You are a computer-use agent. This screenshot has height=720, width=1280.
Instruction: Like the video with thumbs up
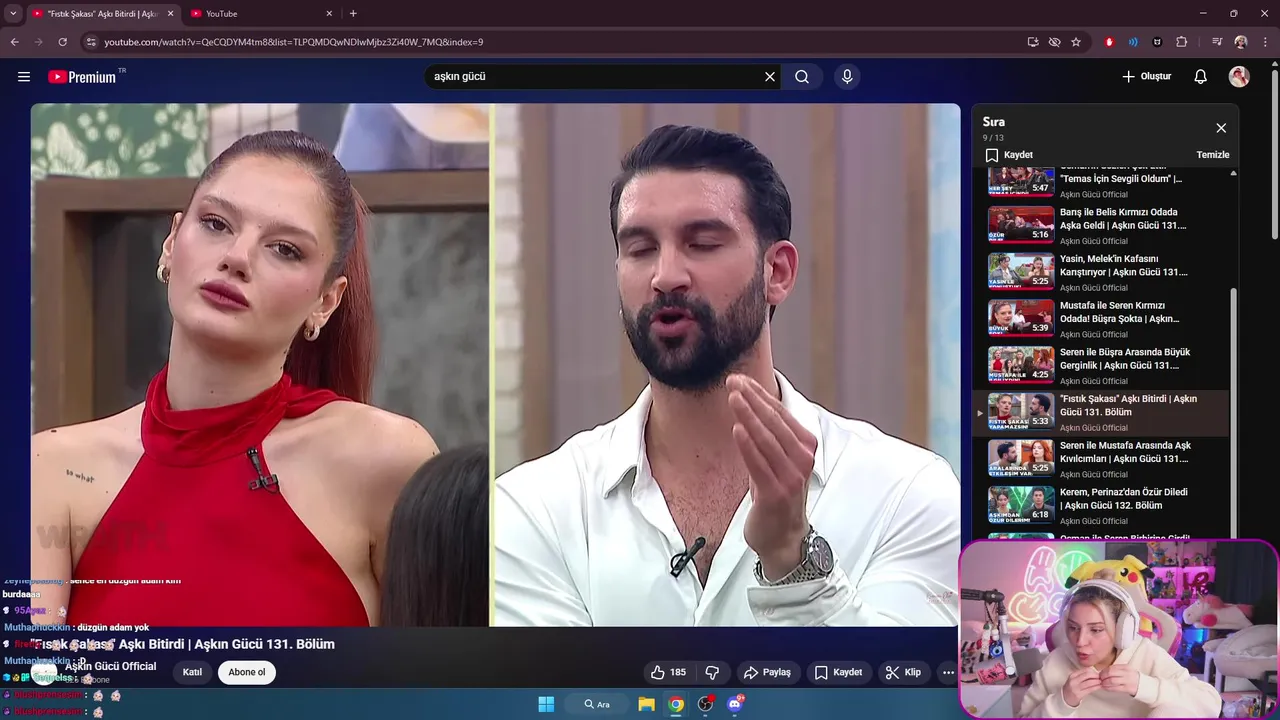click(668, 673)
